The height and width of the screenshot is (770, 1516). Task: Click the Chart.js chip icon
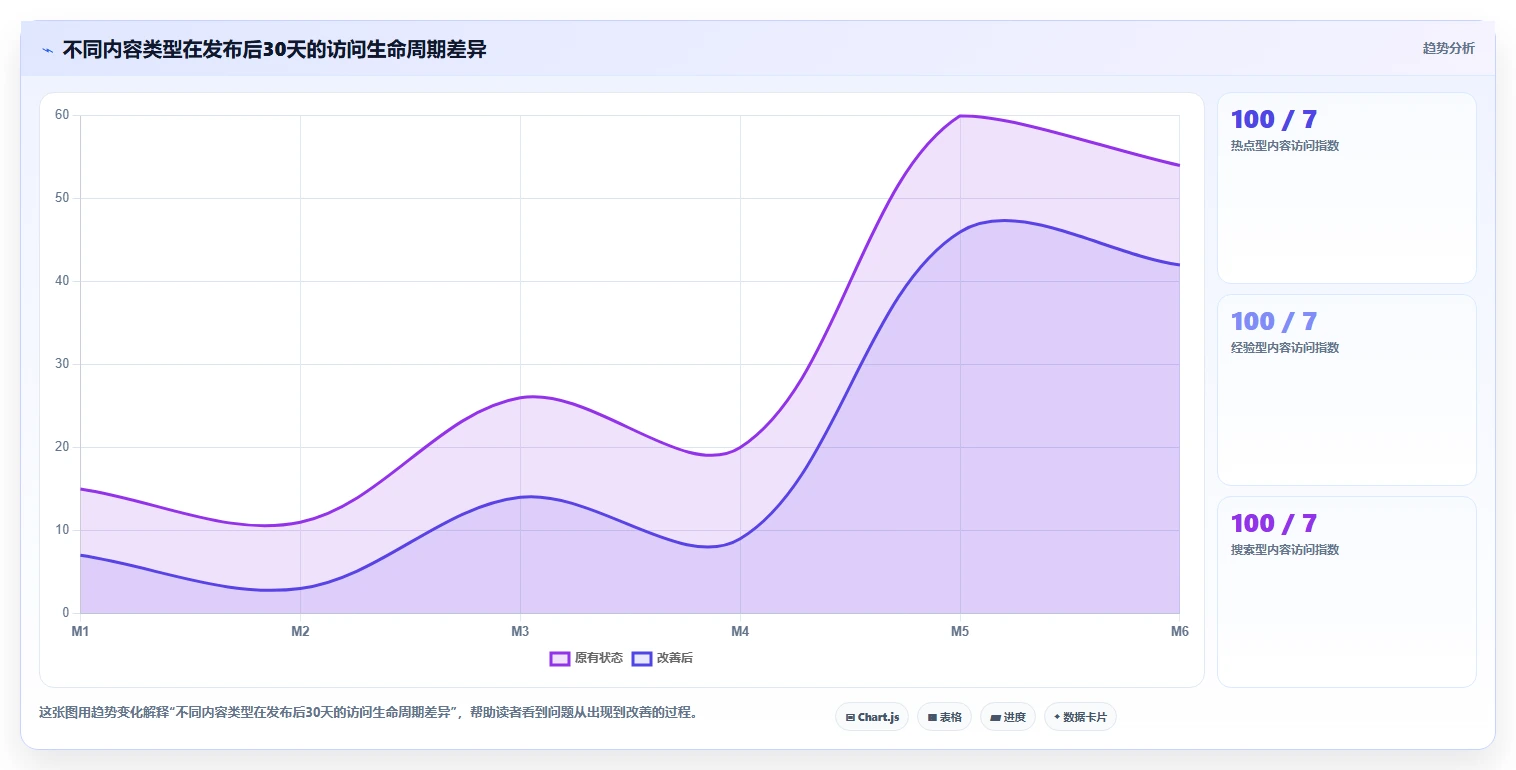850,717
